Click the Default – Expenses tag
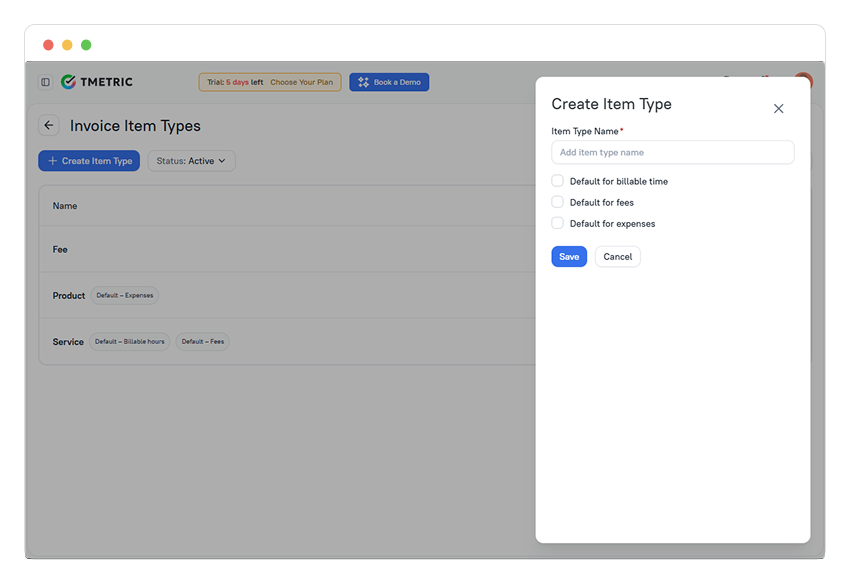The image size is (850, 584). (x=125, y=296)
